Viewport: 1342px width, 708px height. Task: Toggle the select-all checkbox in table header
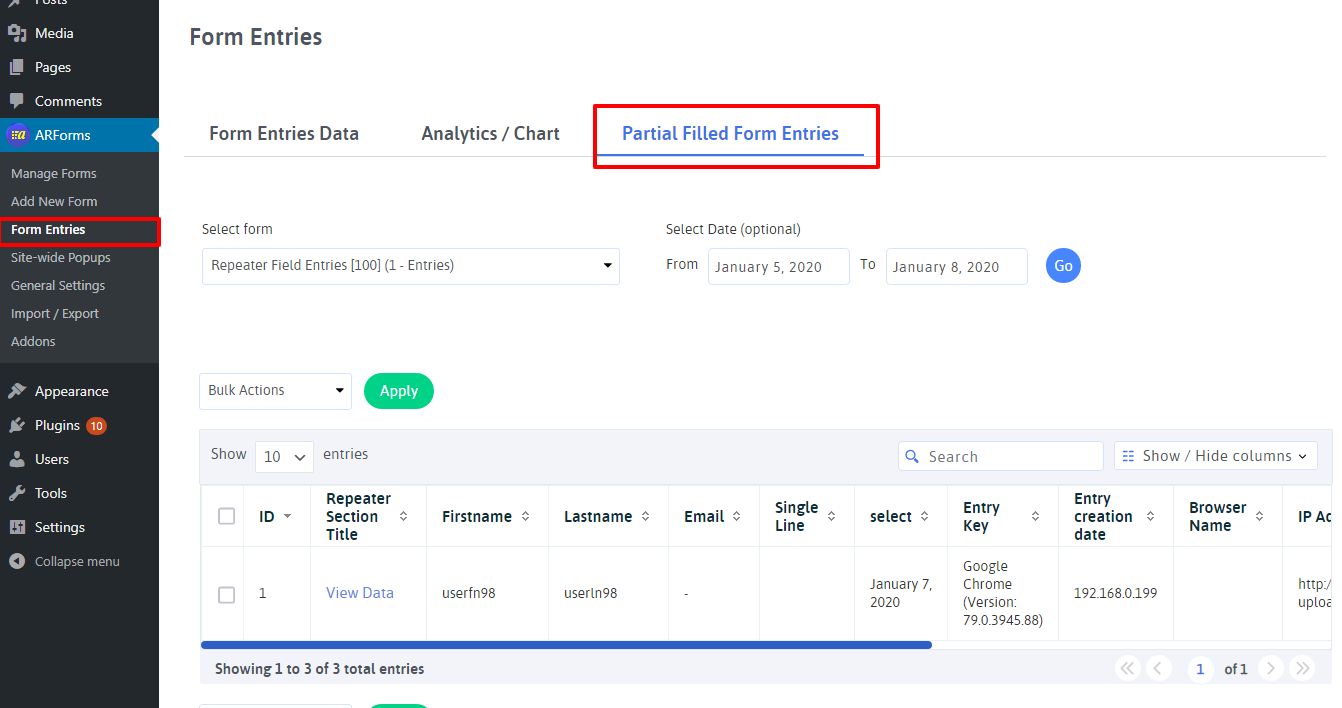pyautogui.click(x=226, y=516)
